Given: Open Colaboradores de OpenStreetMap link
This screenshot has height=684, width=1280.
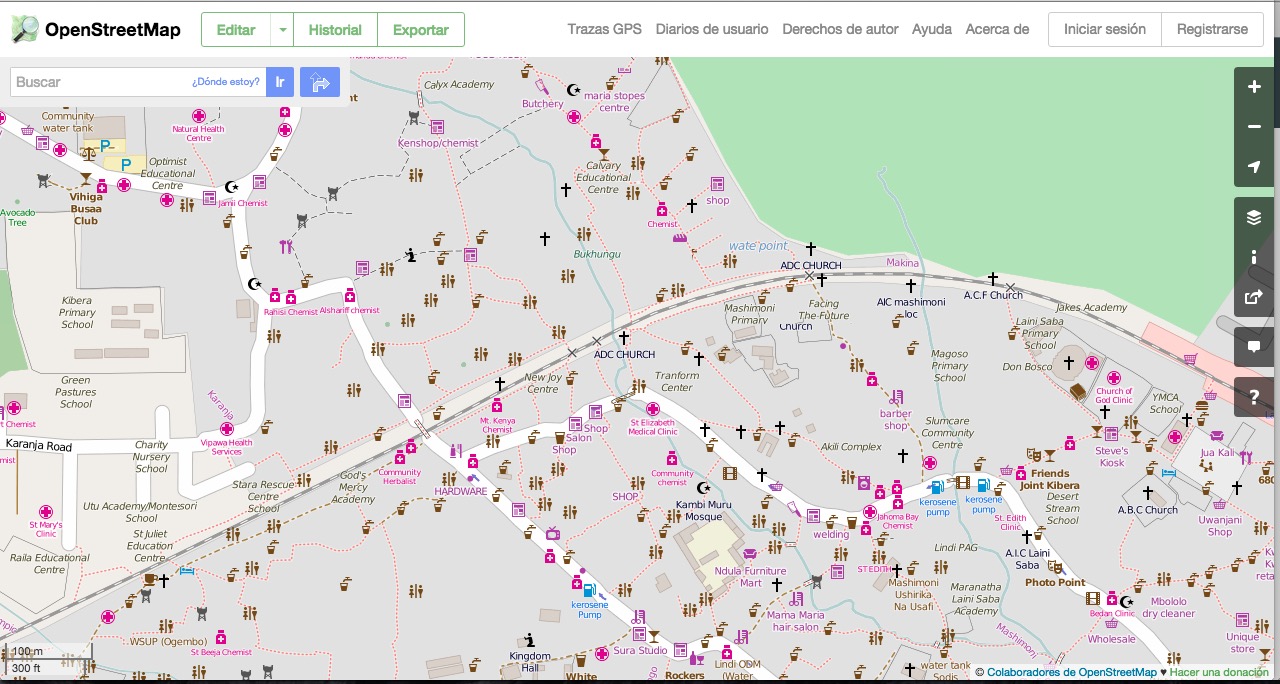Looking at the screenshot, I should (x=1071, y=673).
